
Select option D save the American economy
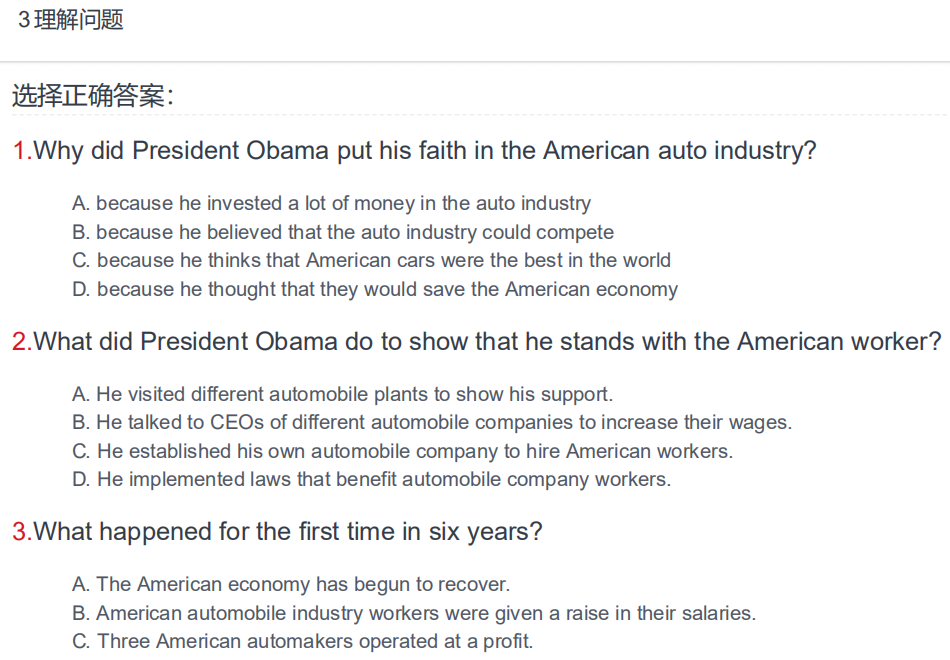(x=375, y=289)
